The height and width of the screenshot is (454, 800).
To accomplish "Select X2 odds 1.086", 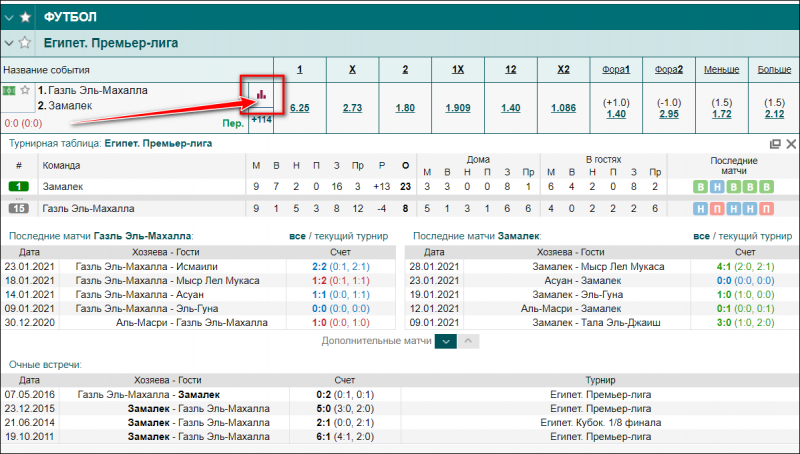I will coord(563,108).
